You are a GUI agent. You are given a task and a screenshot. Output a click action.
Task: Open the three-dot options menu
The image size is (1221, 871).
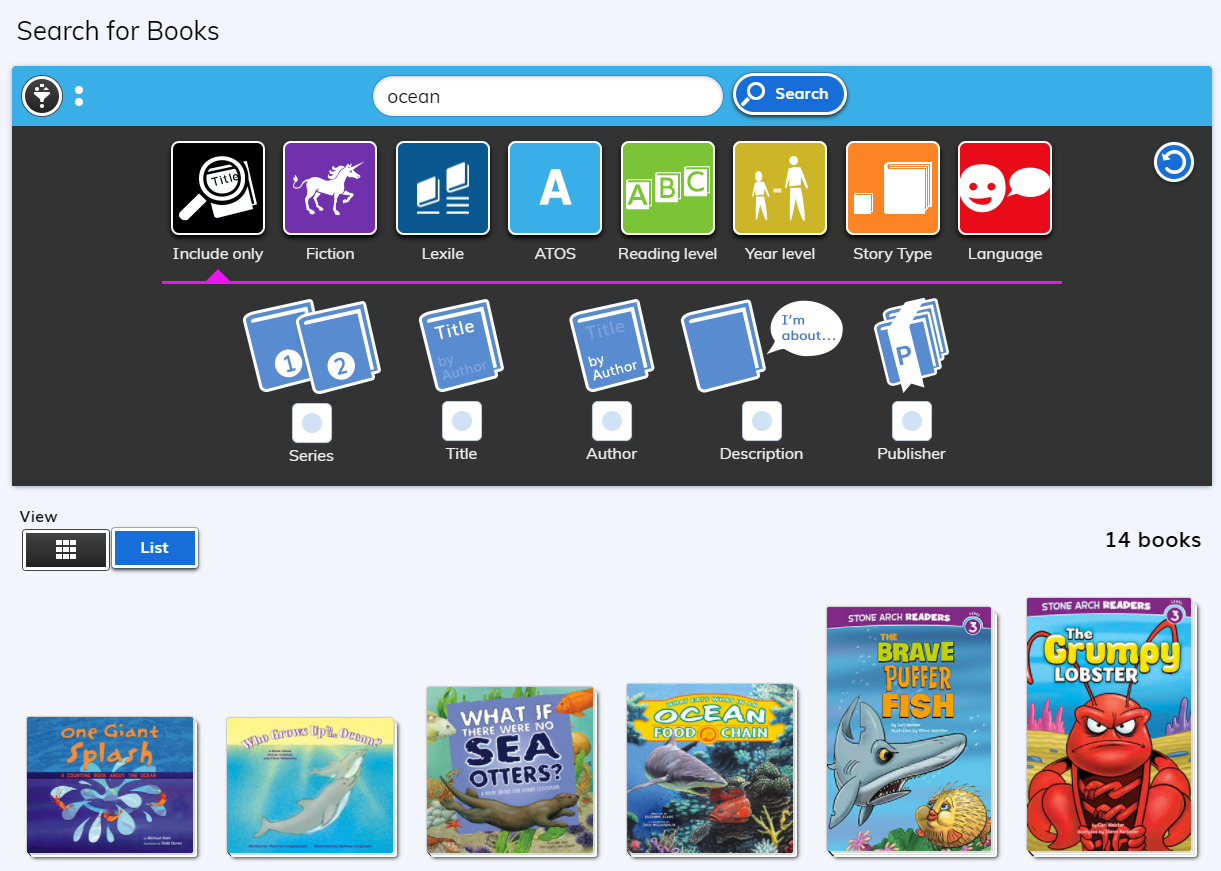click(79, 96)
